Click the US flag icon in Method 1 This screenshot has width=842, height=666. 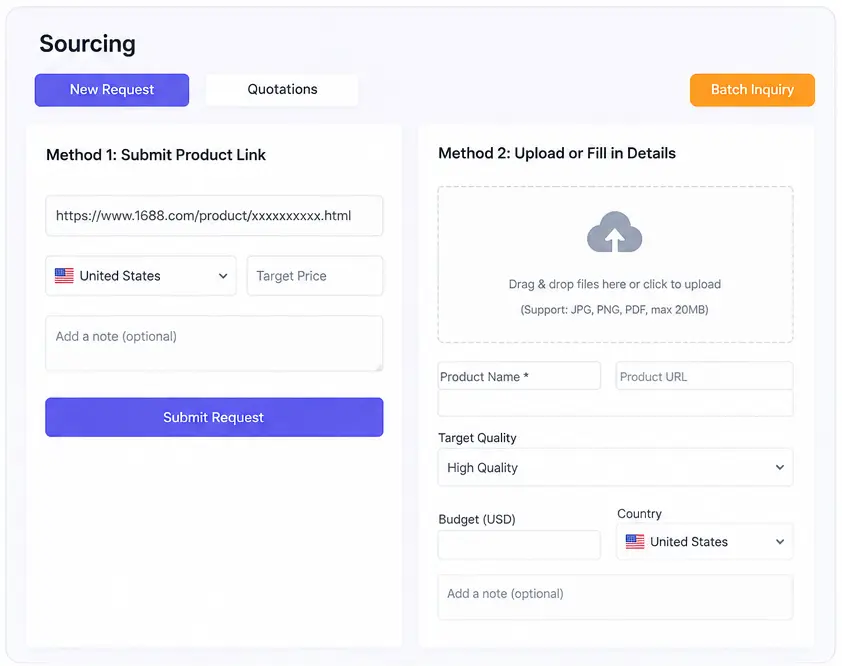tap(64, 276)
